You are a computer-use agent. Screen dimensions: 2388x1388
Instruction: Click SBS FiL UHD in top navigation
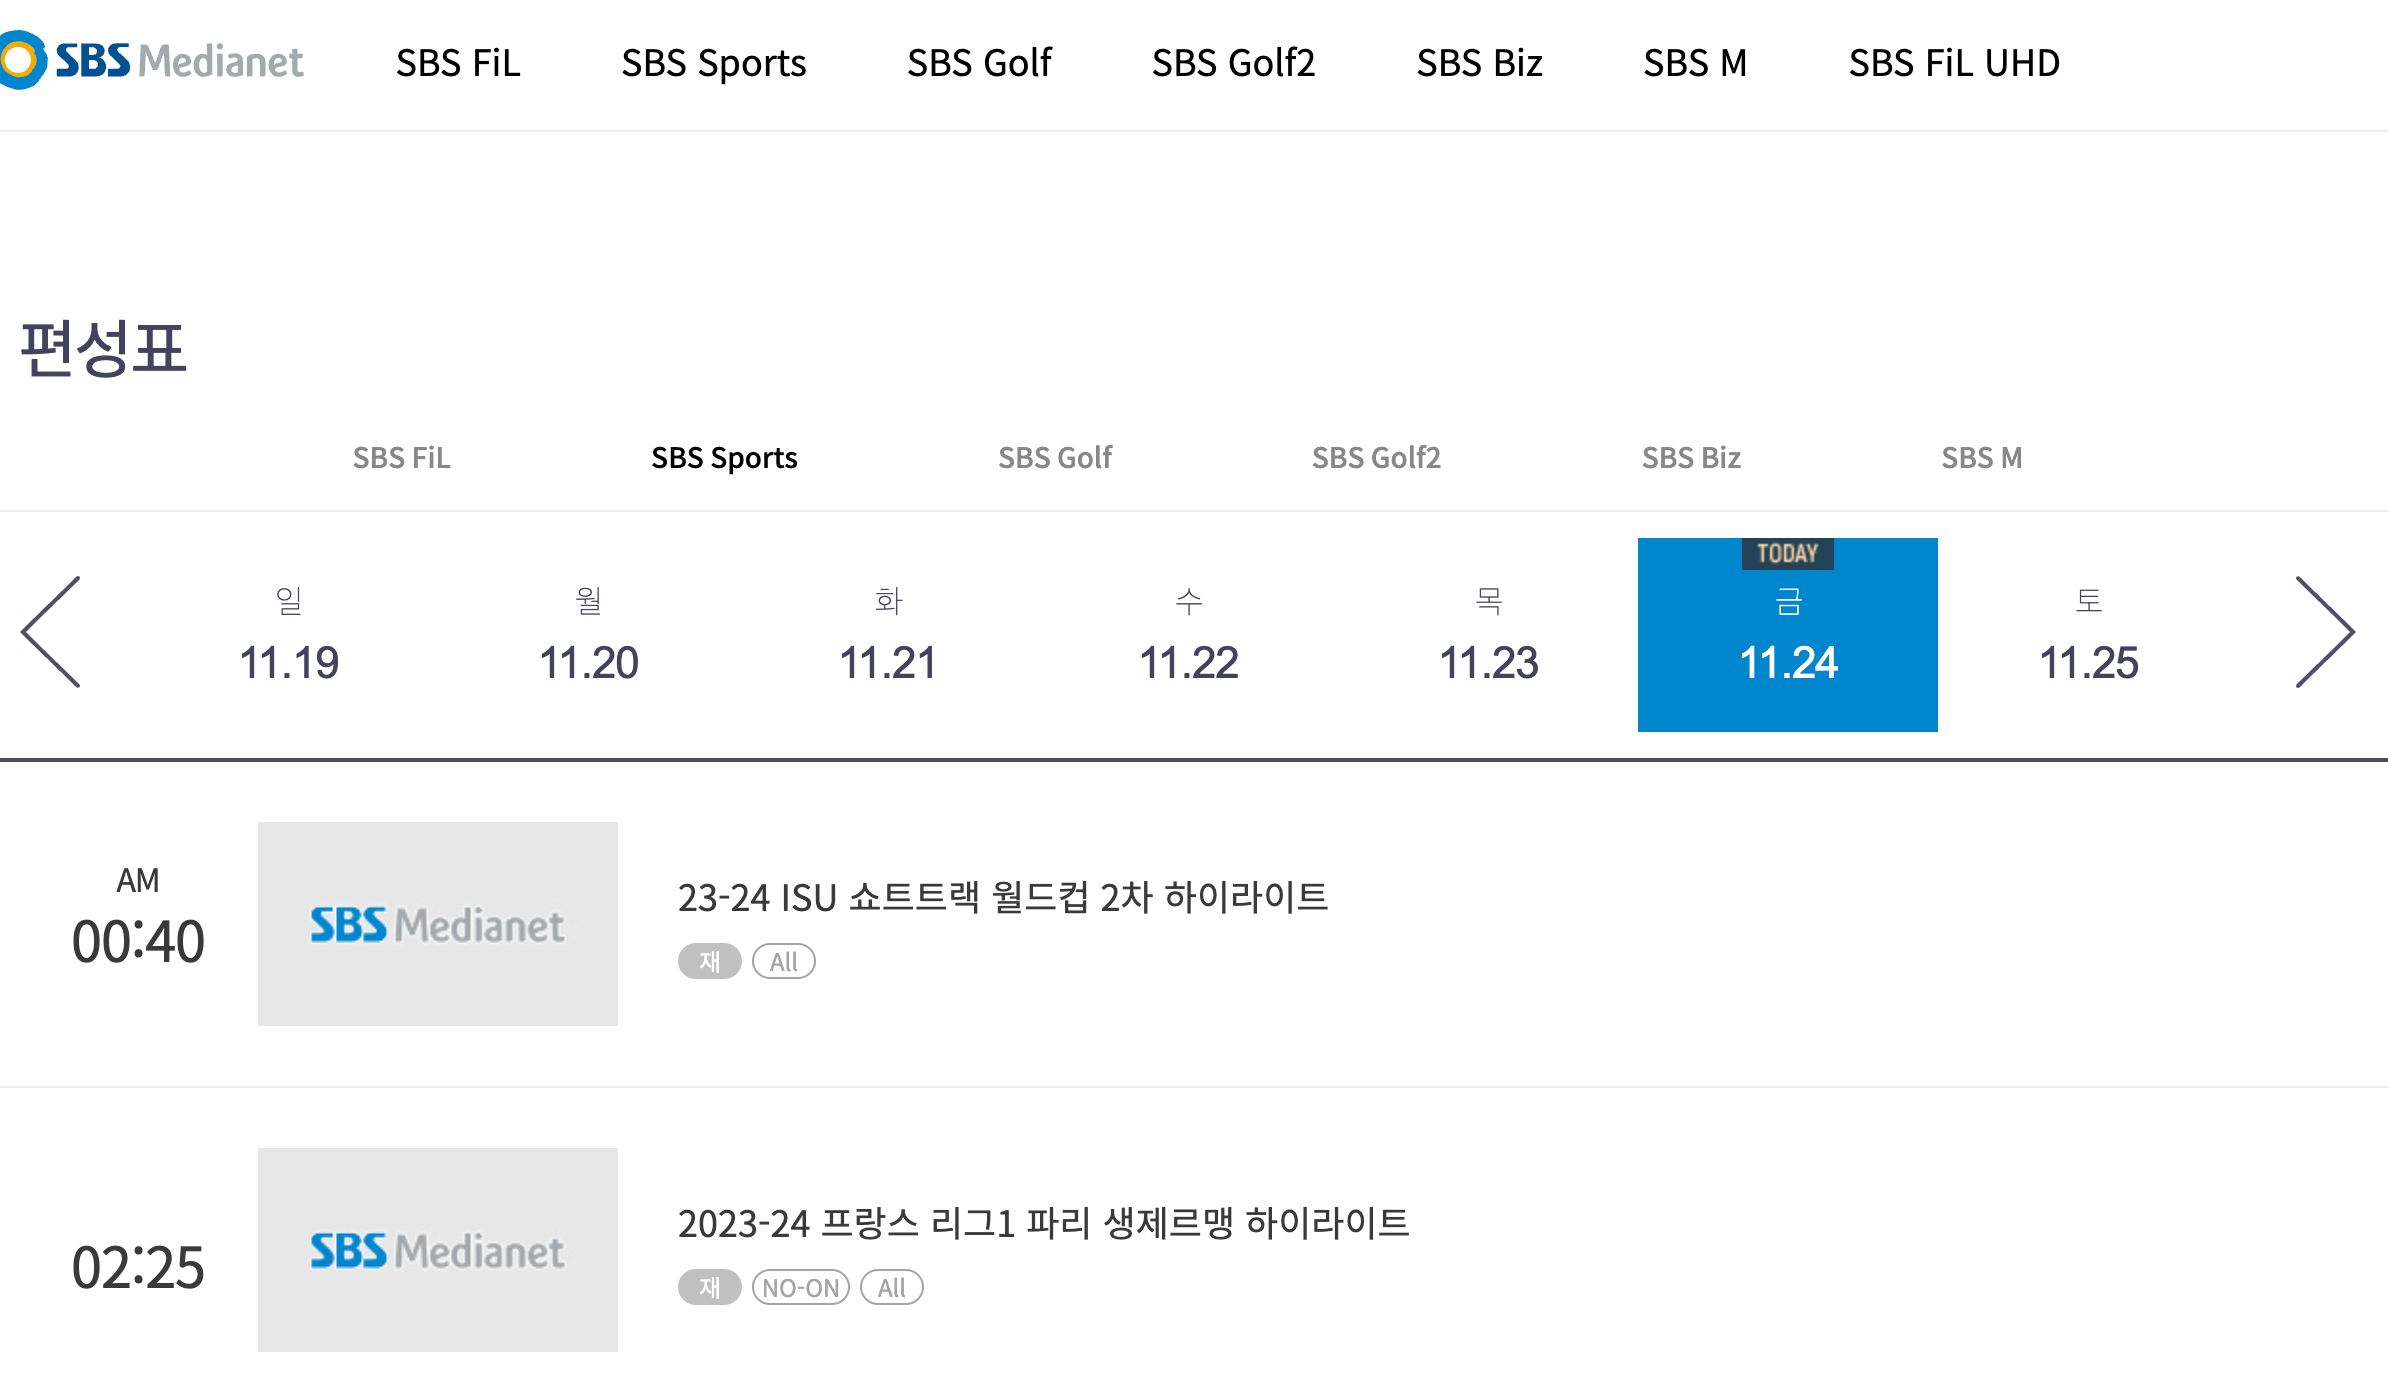coord(1953,62)
